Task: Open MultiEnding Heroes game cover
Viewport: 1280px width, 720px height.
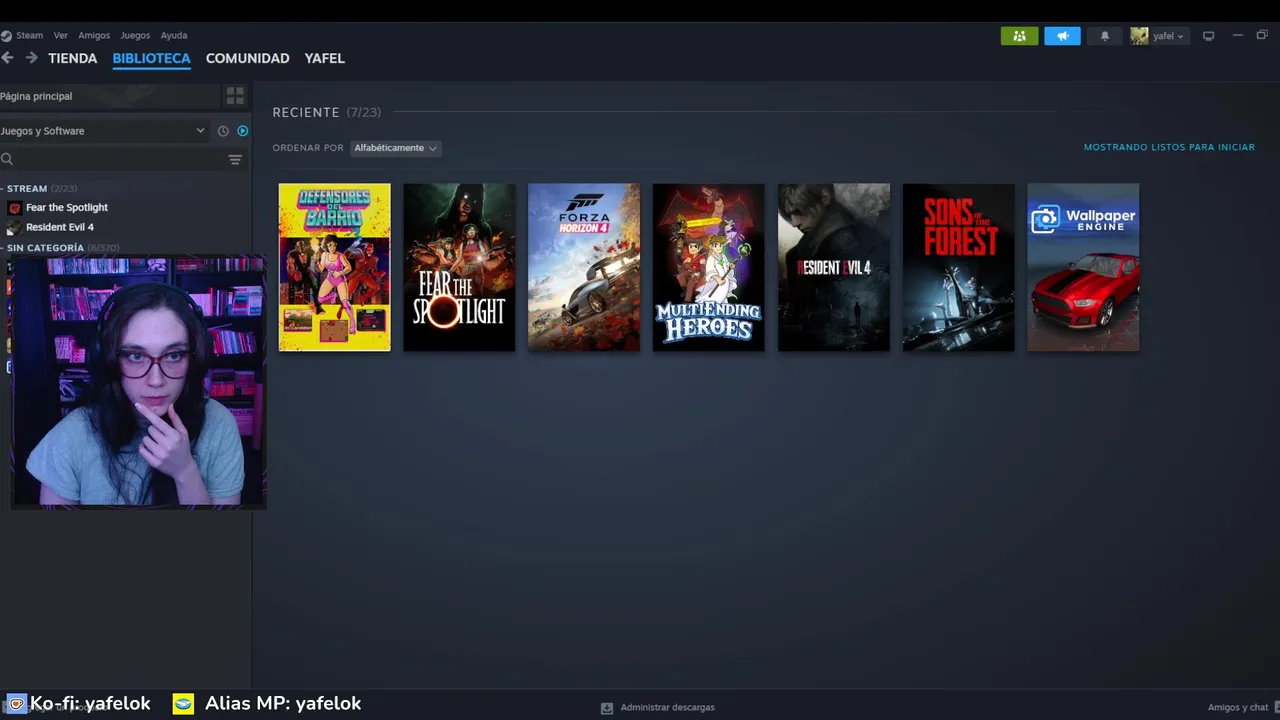Action: [x=709, y=267]
